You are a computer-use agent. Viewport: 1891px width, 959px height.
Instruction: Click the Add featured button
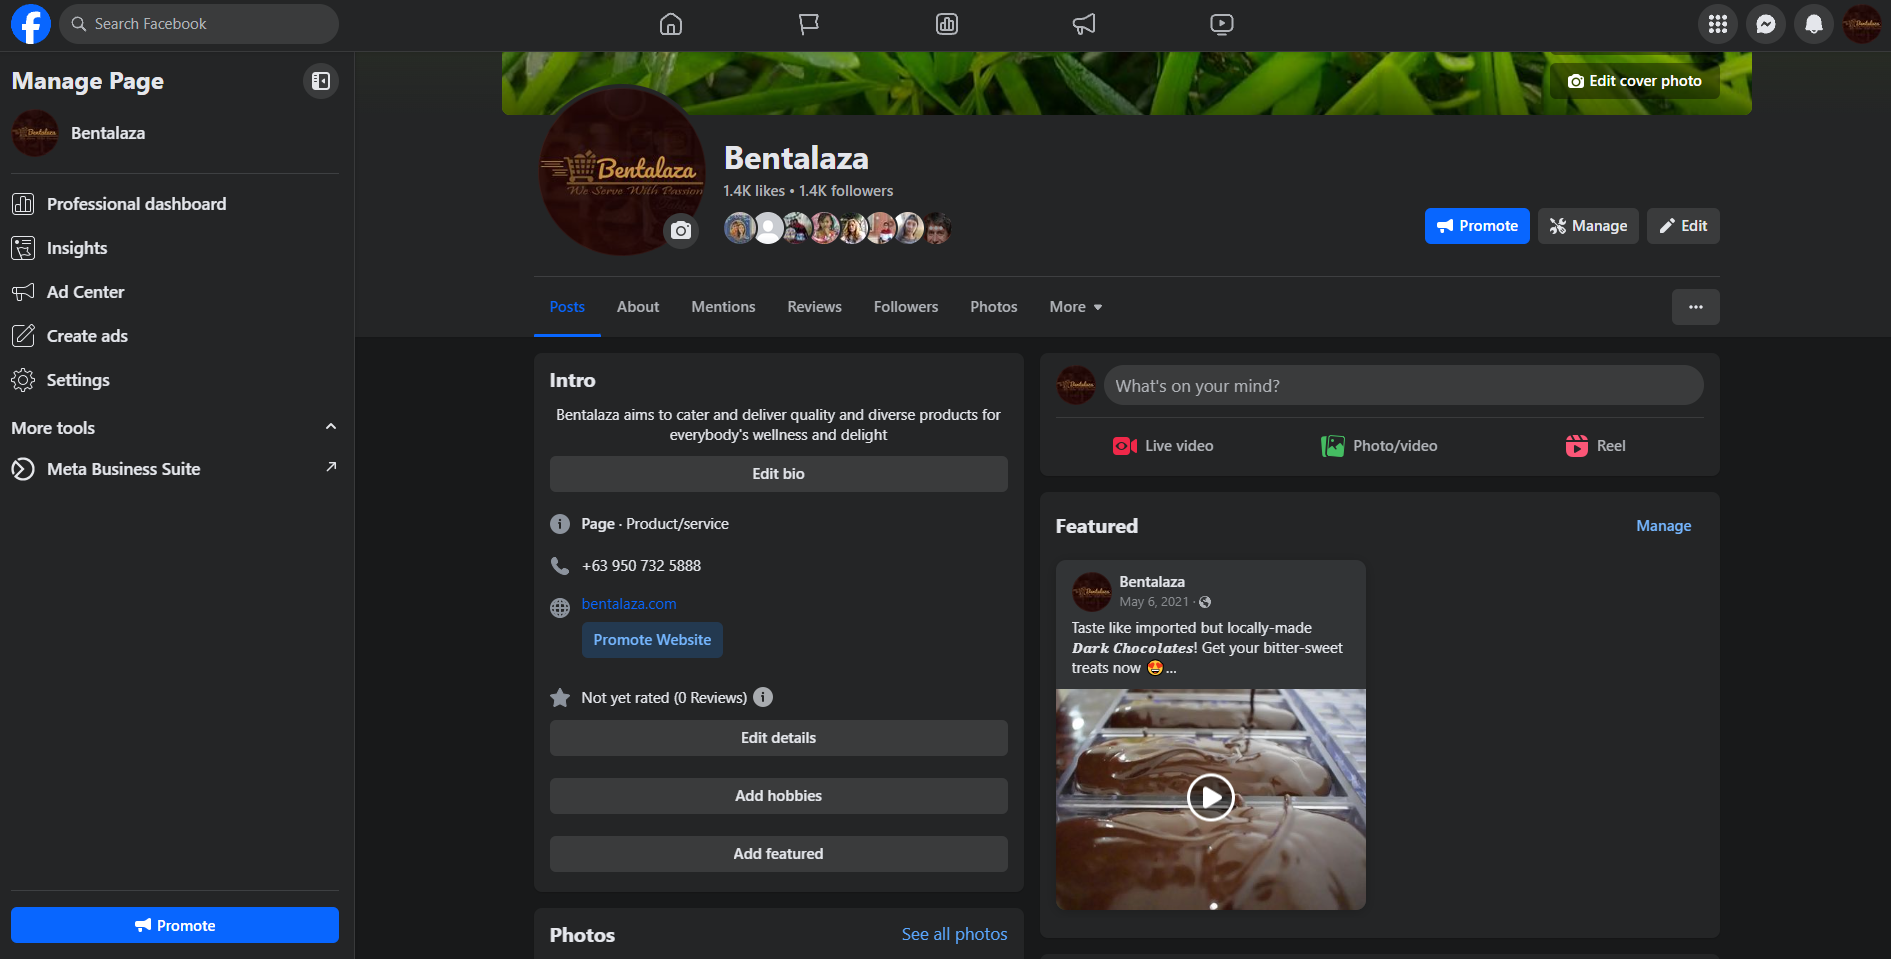click(779, 854)
